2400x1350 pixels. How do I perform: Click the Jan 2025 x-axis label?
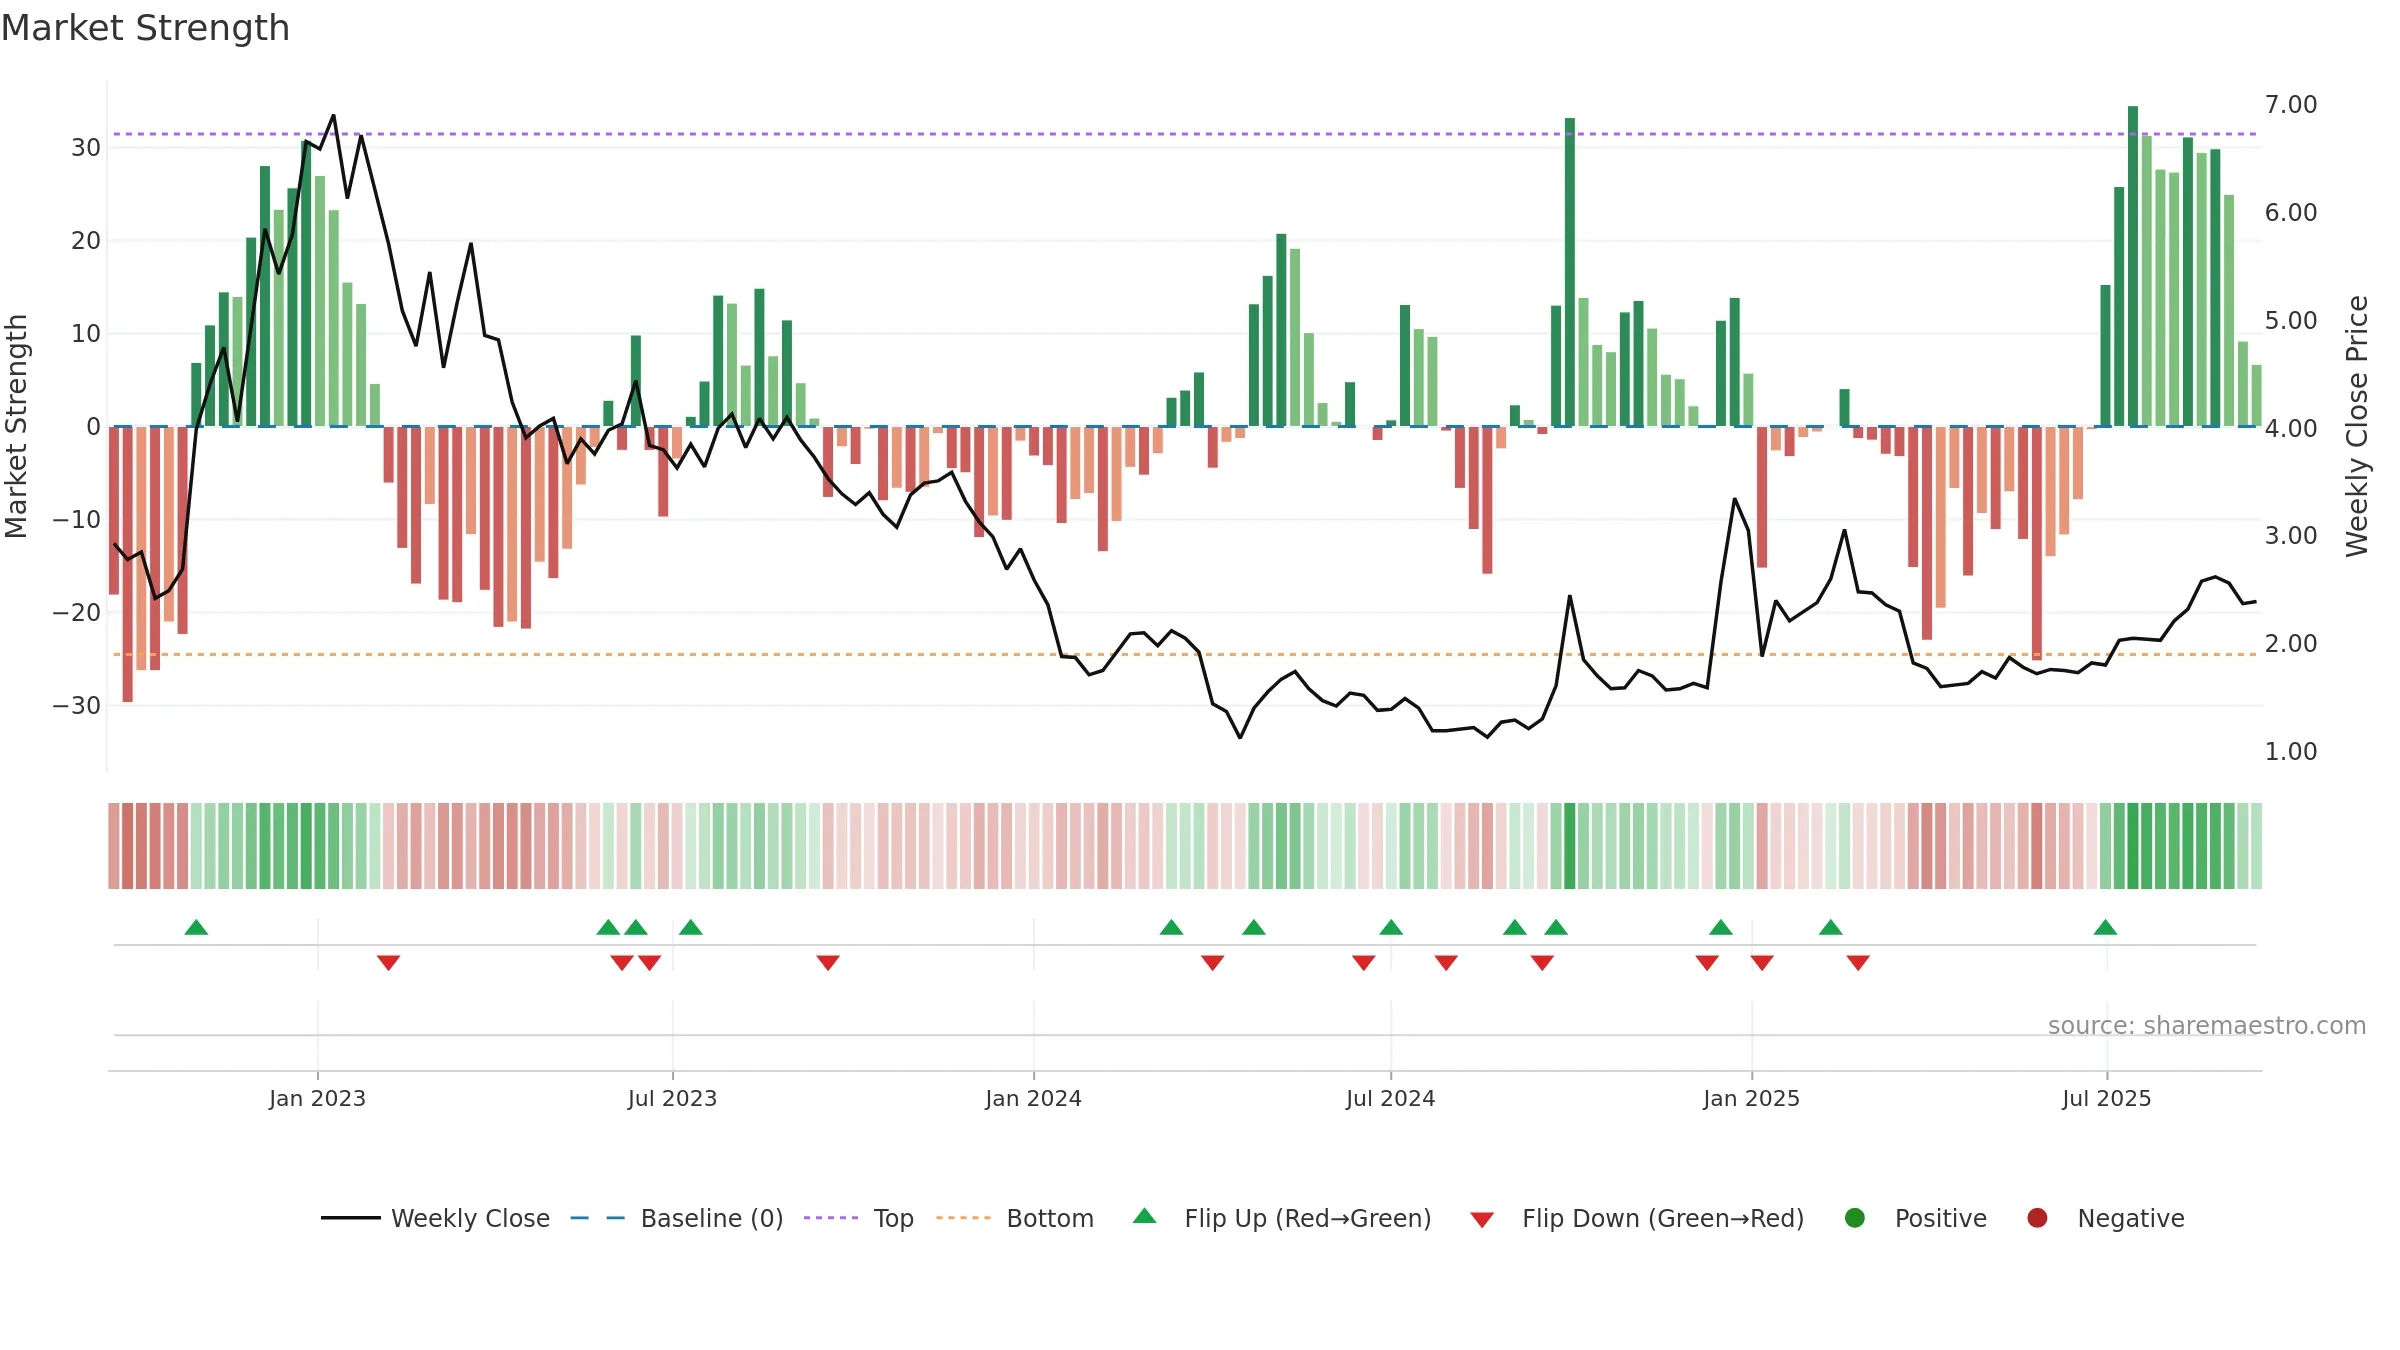[1751, 1098]
